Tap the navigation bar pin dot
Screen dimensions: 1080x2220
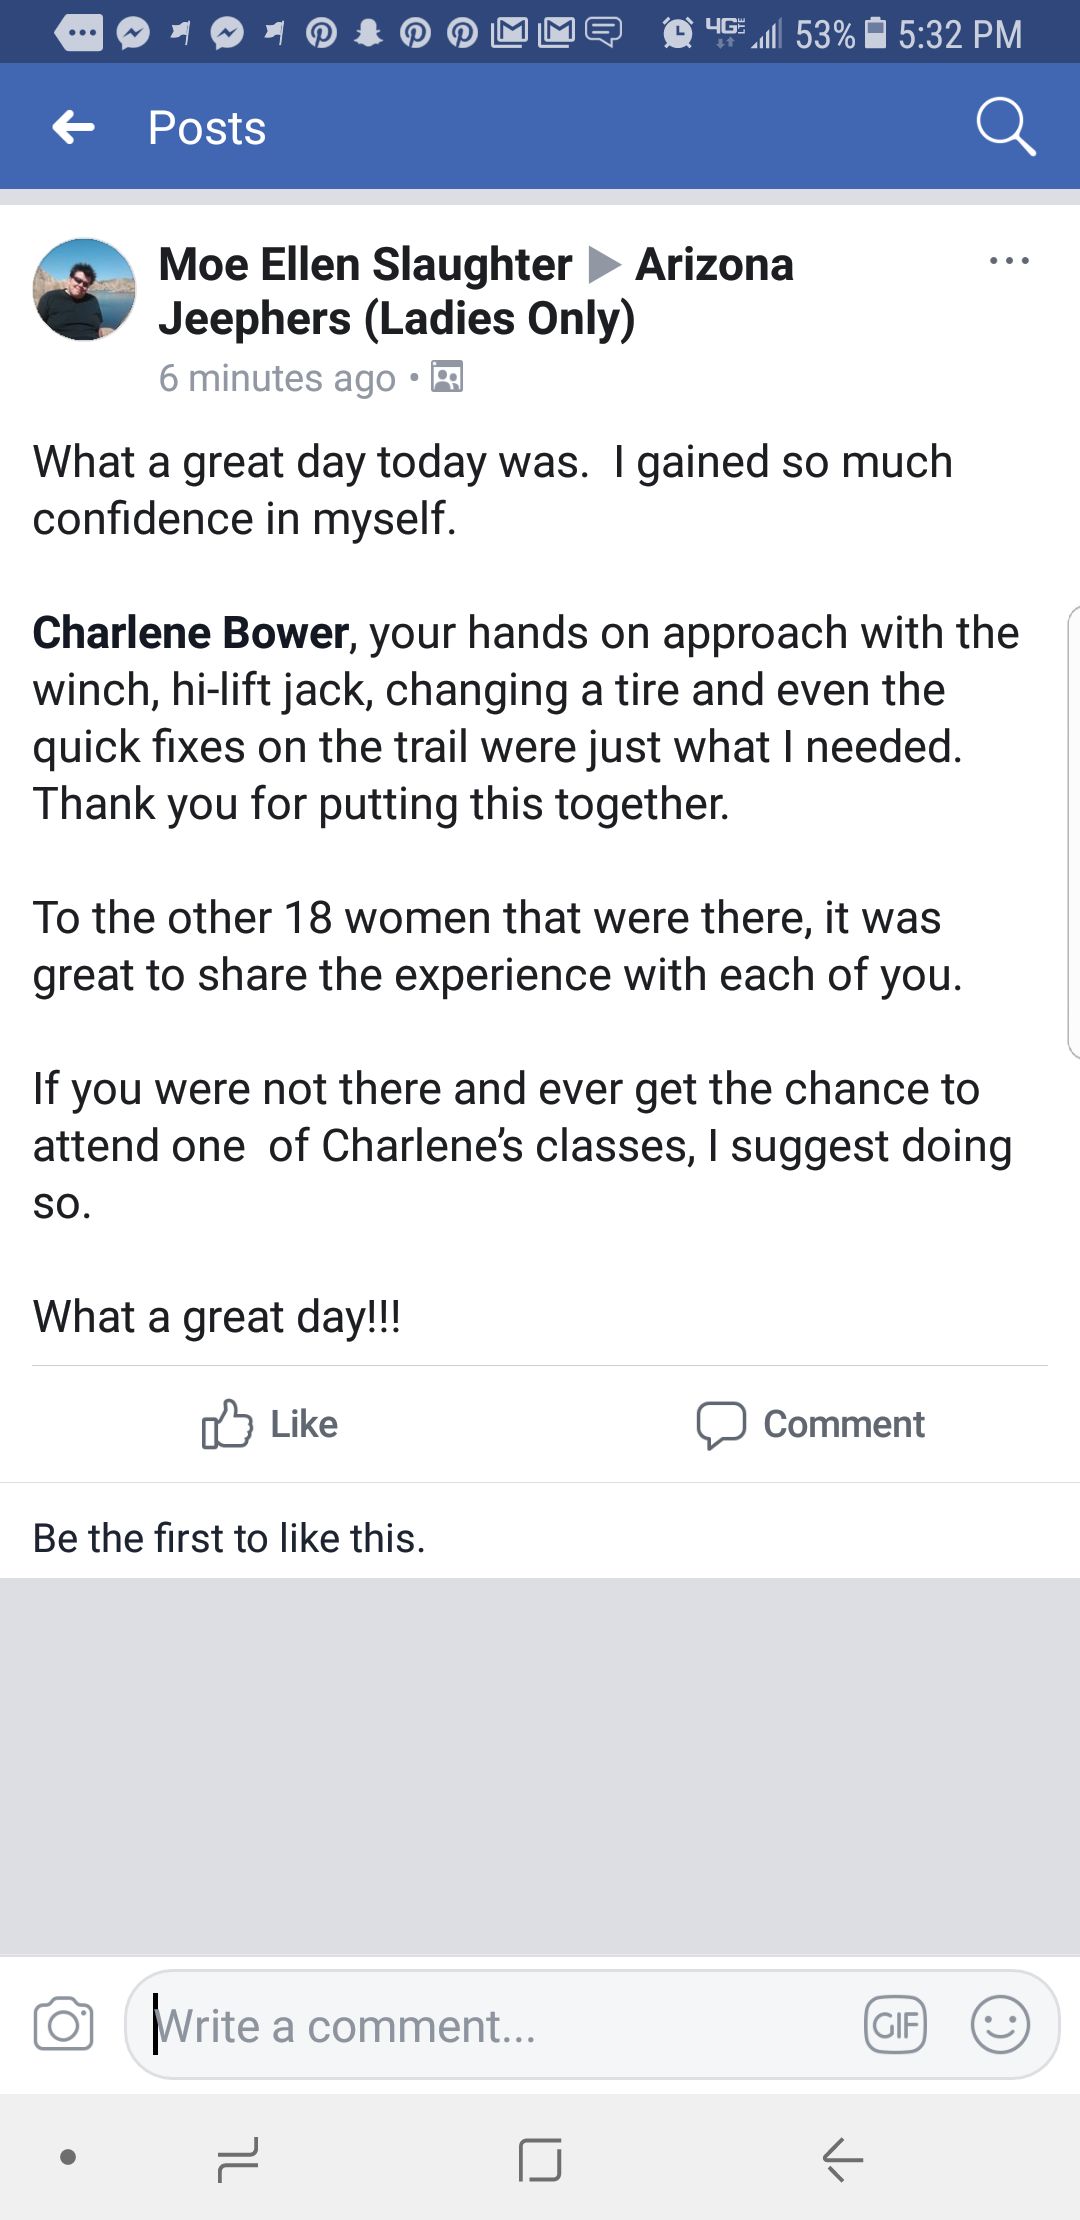68,2157
